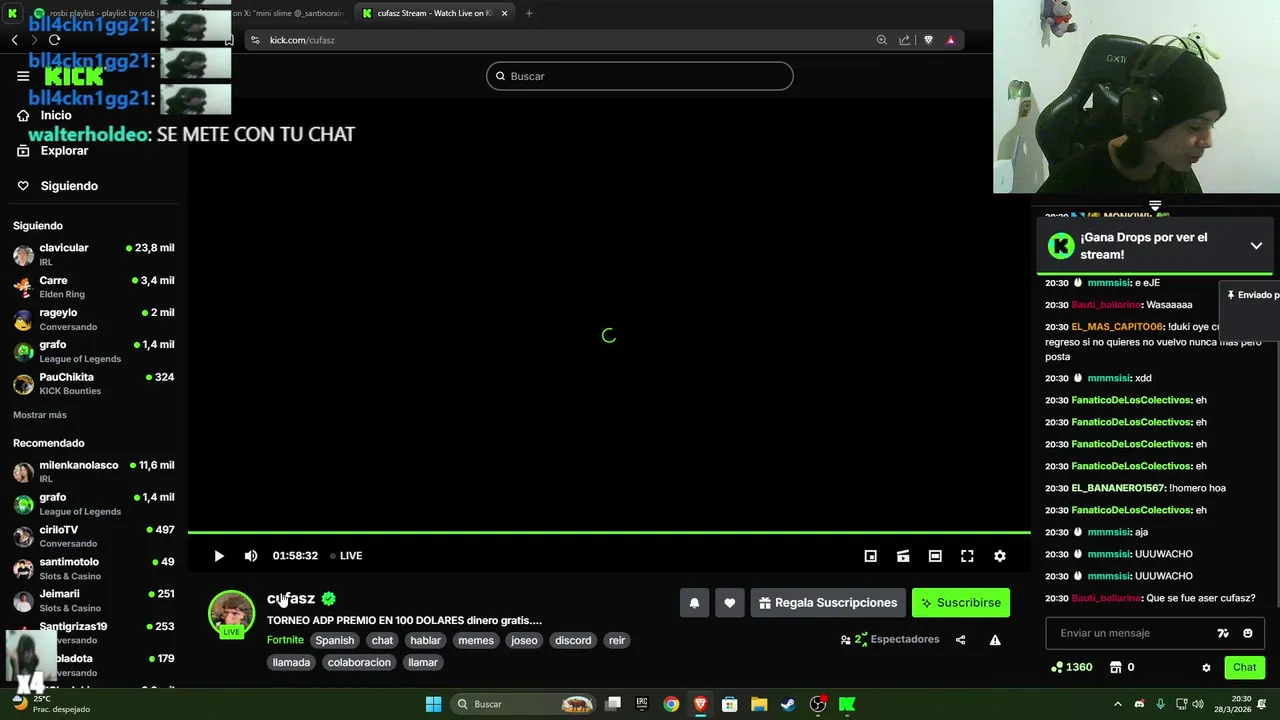Jump to LIVE indicator in player
The image size is (1280, 720).
[x=346, y=556]
